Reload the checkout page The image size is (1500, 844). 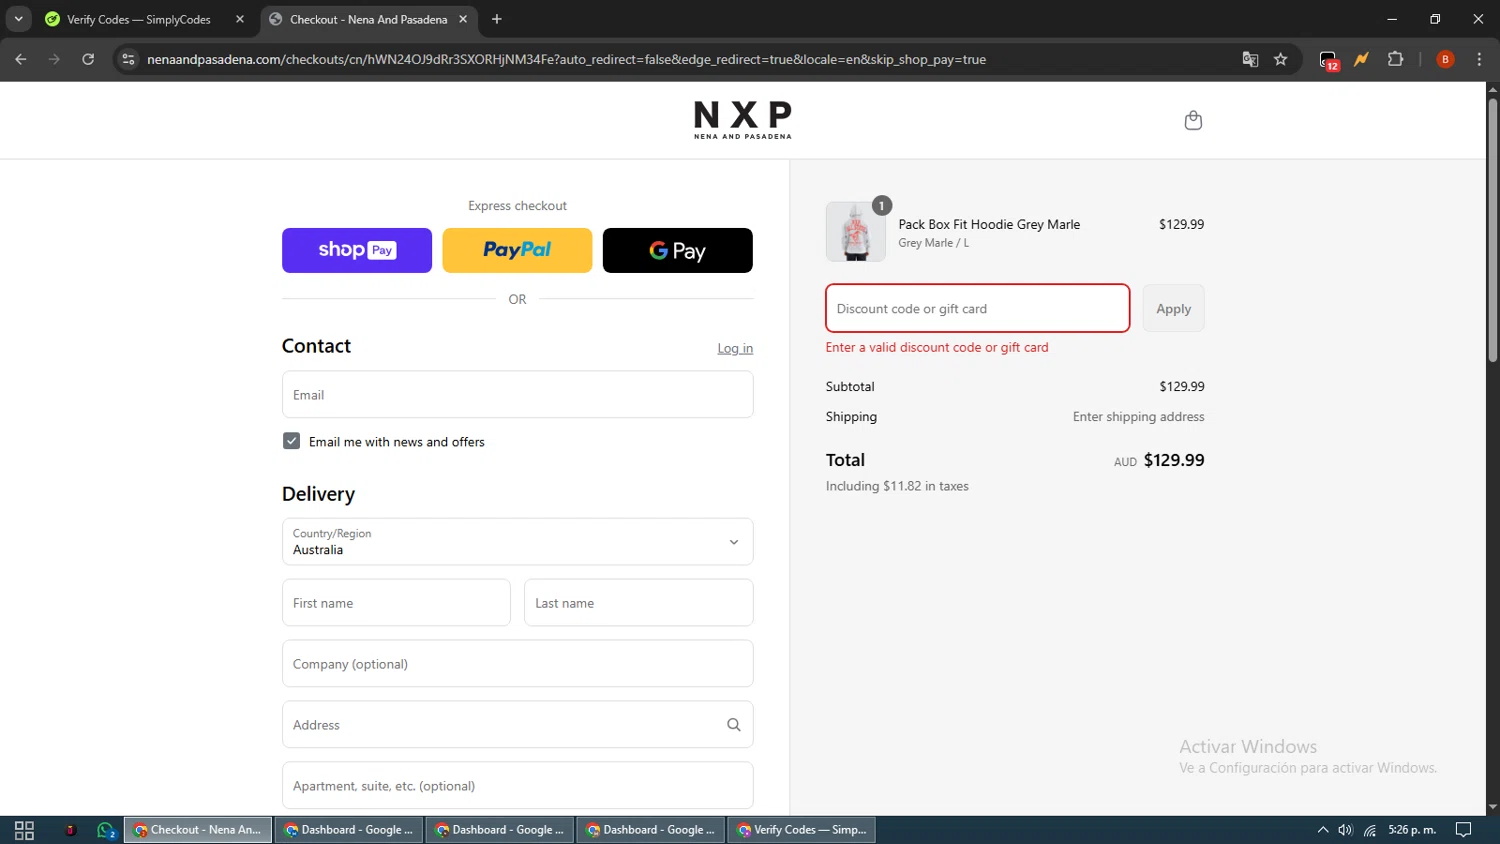88,59
